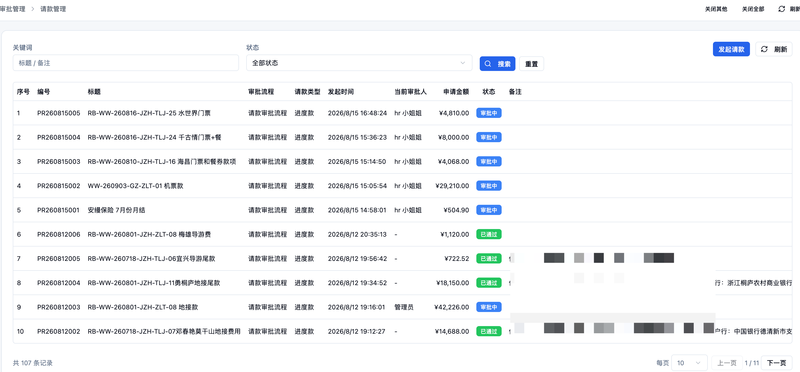
Task: Open the 全部状态 status dropdown
Action: coord(359,63)
